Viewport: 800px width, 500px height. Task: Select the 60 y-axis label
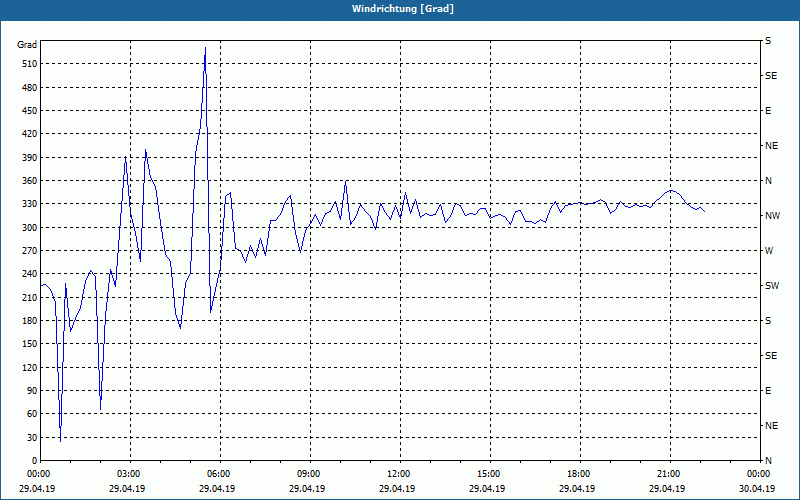[32, 414]
